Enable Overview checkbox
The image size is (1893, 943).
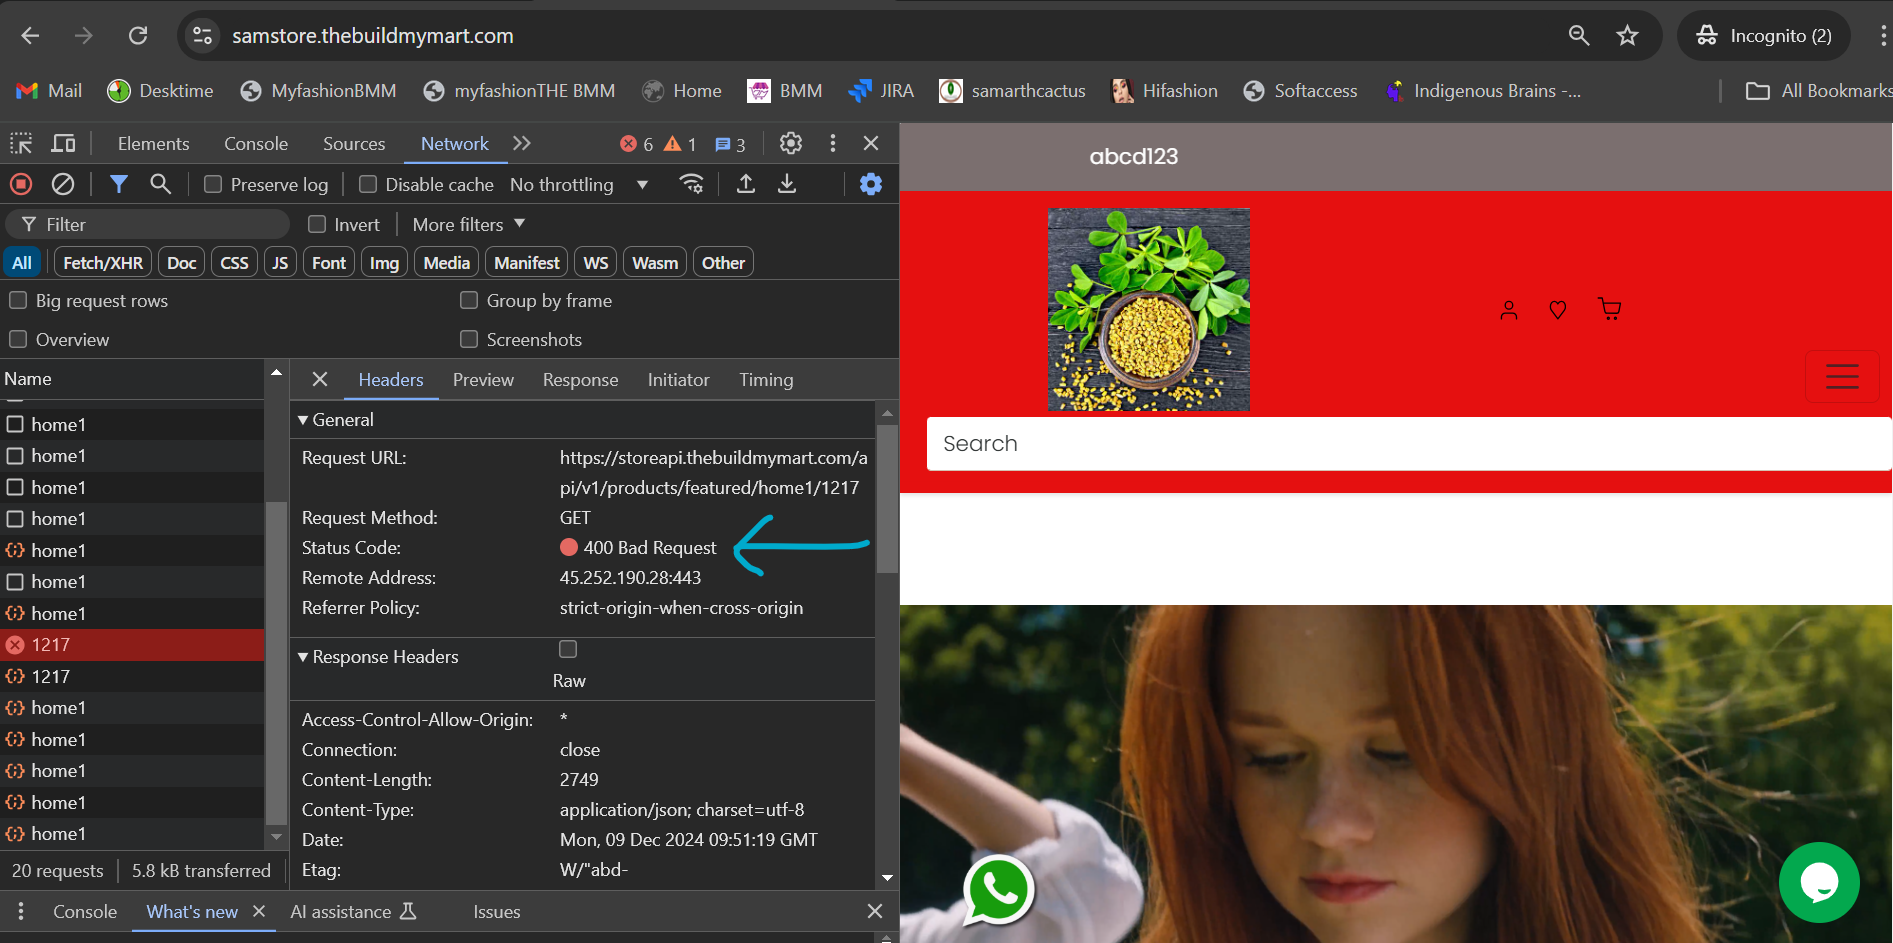(18, 339)
